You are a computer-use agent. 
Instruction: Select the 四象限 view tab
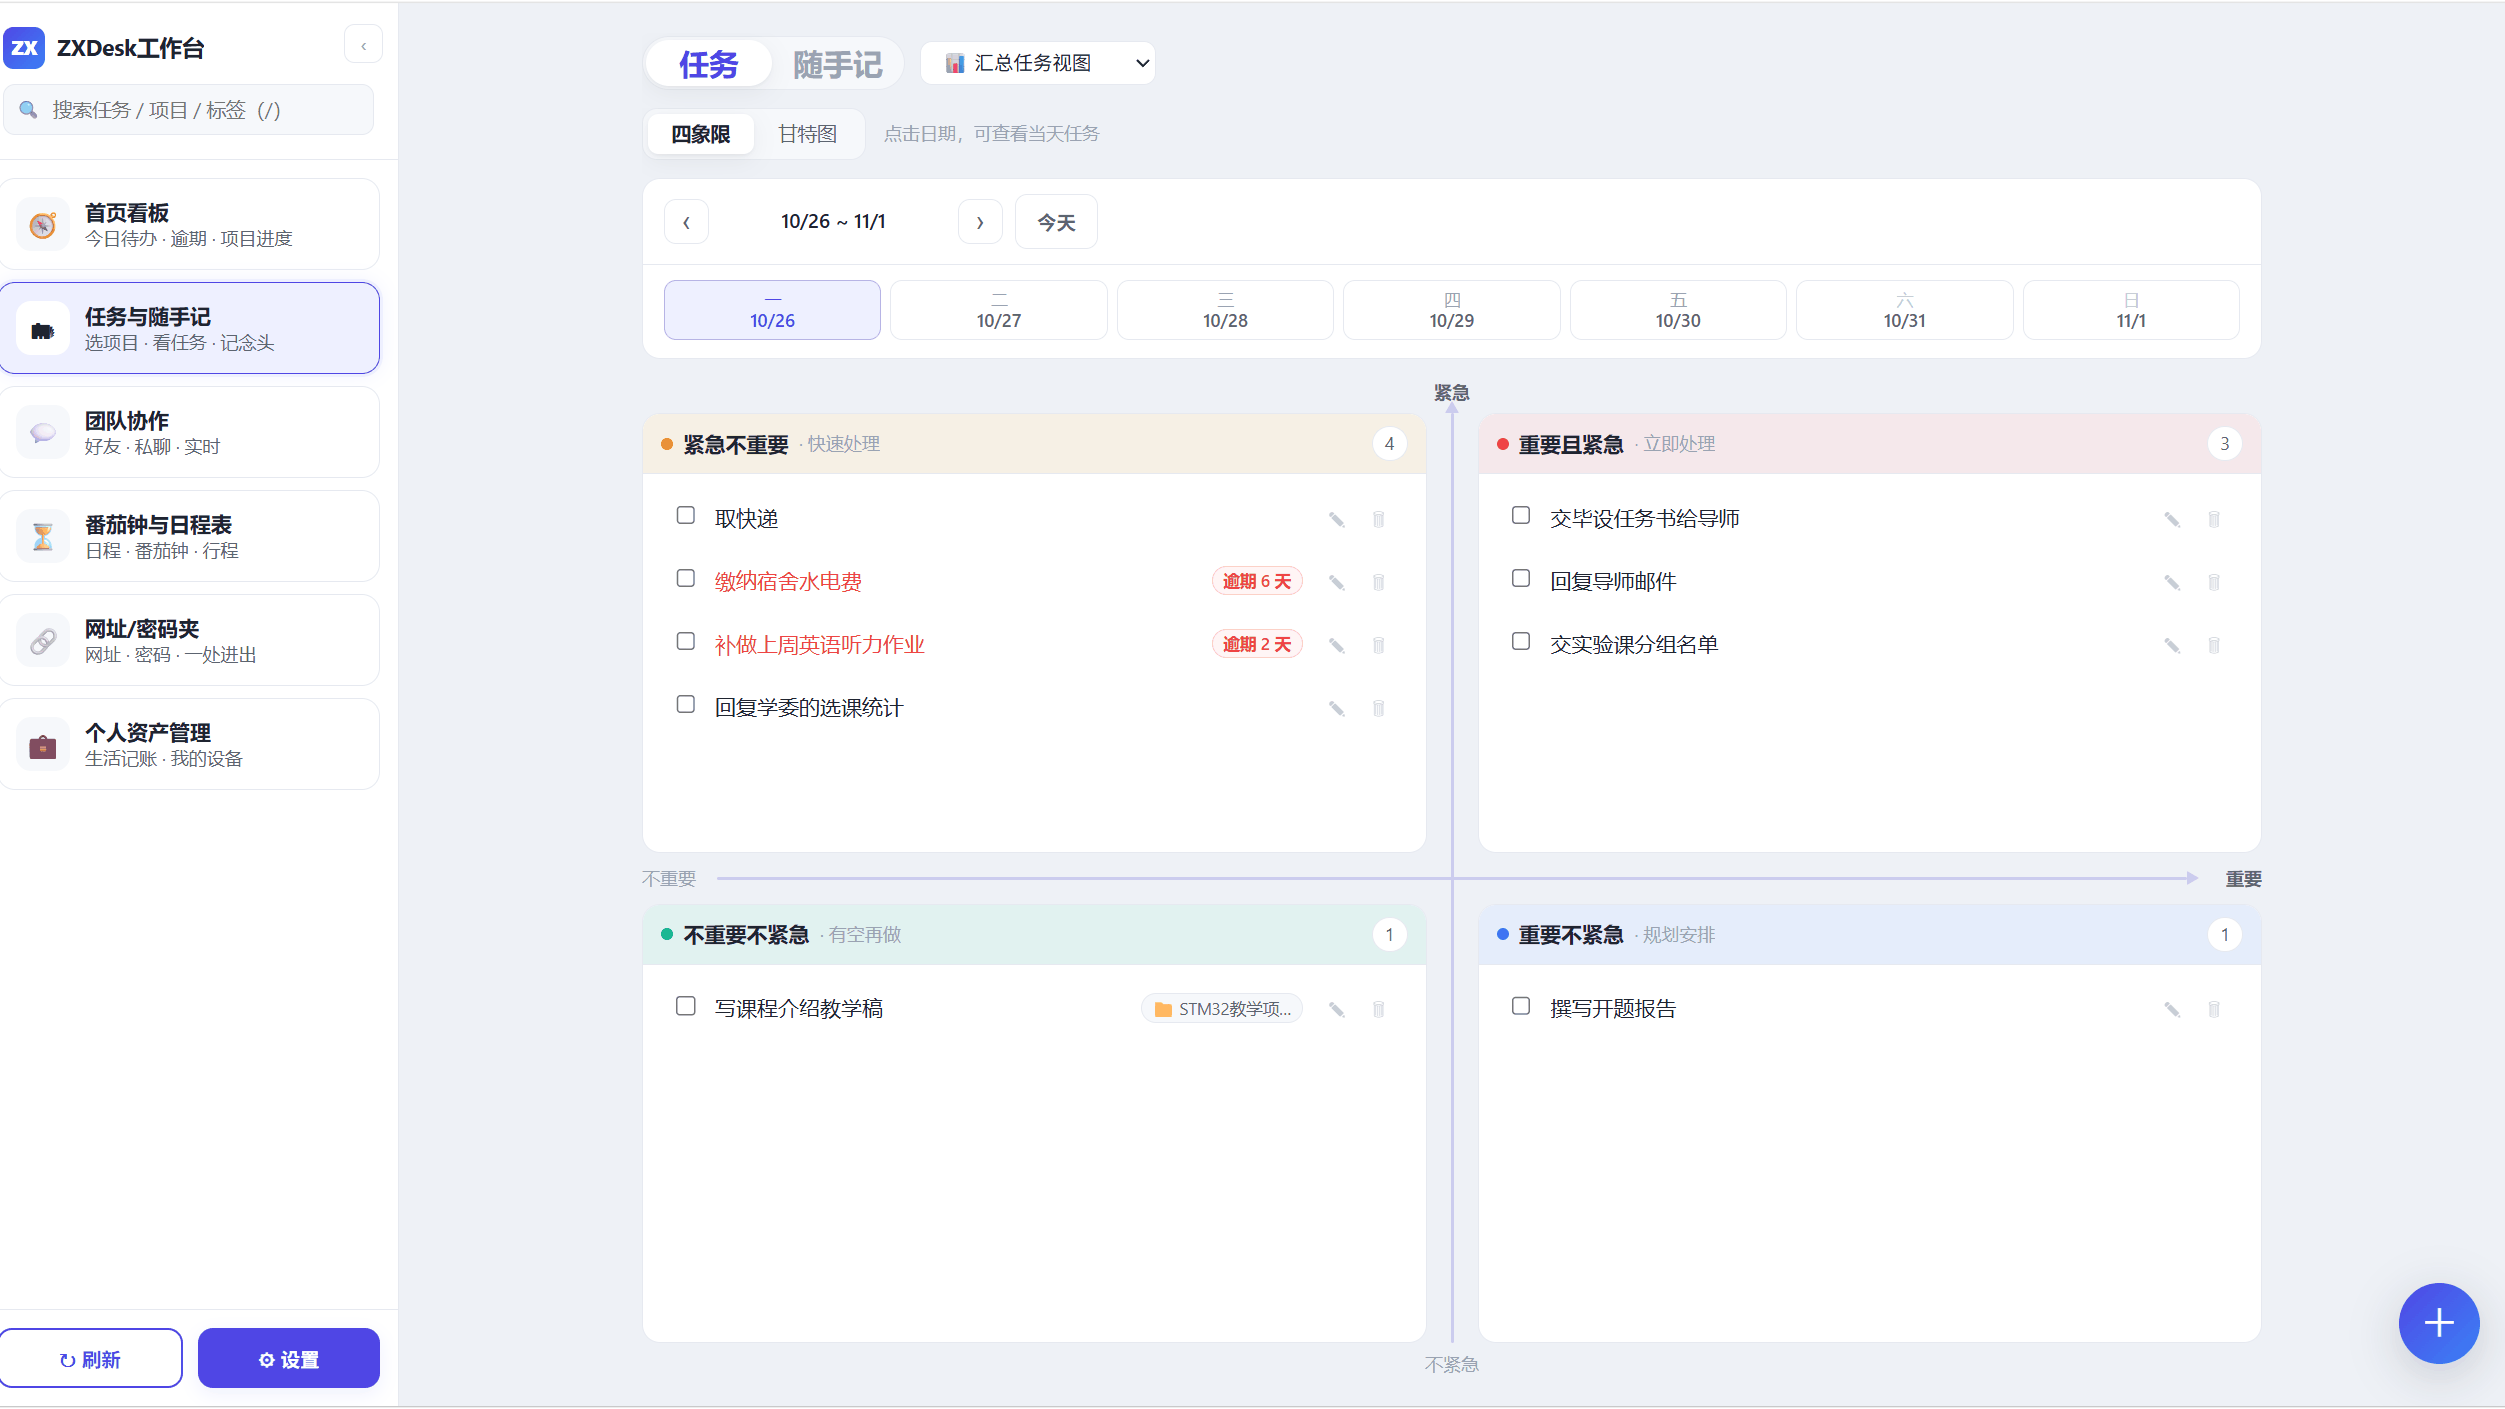click(x=700, y=134)
